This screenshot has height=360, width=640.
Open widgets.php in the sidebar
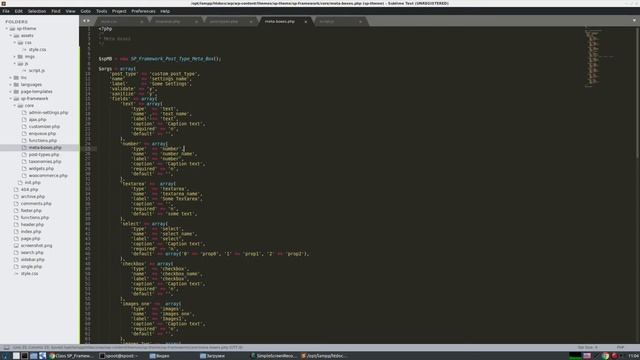pos(41,169)
